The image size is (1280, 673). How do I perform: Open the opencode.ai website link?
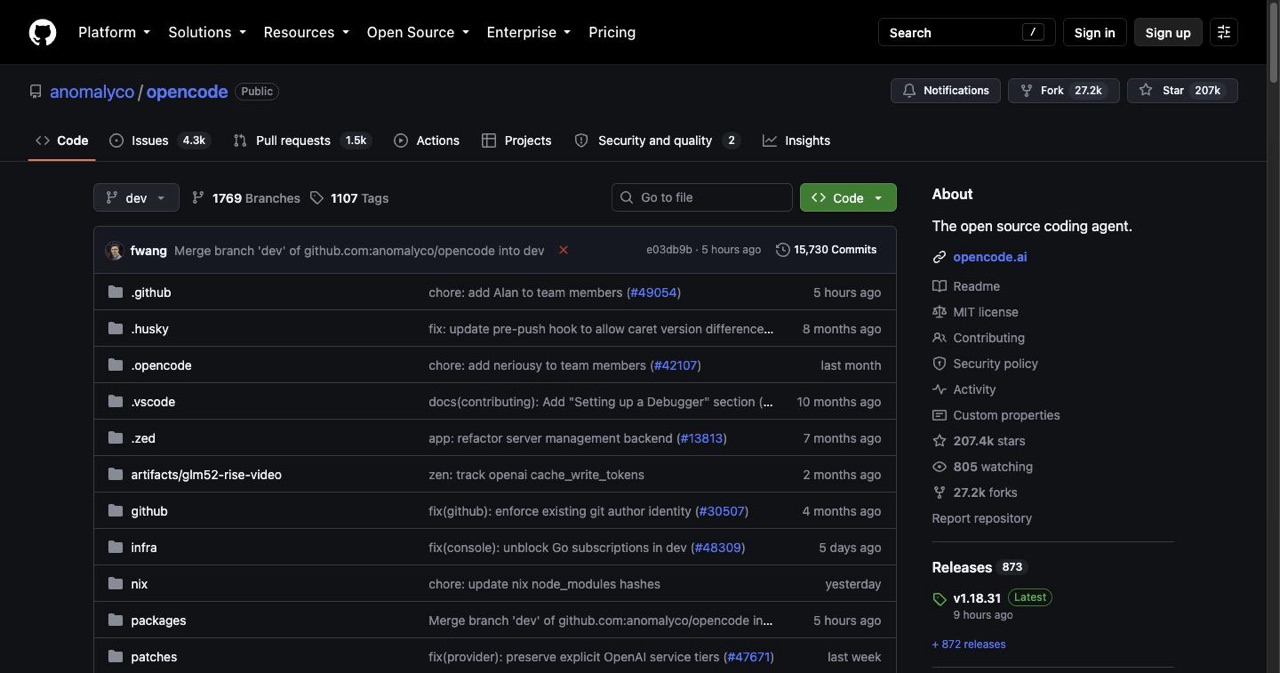(x=990, y=257)
